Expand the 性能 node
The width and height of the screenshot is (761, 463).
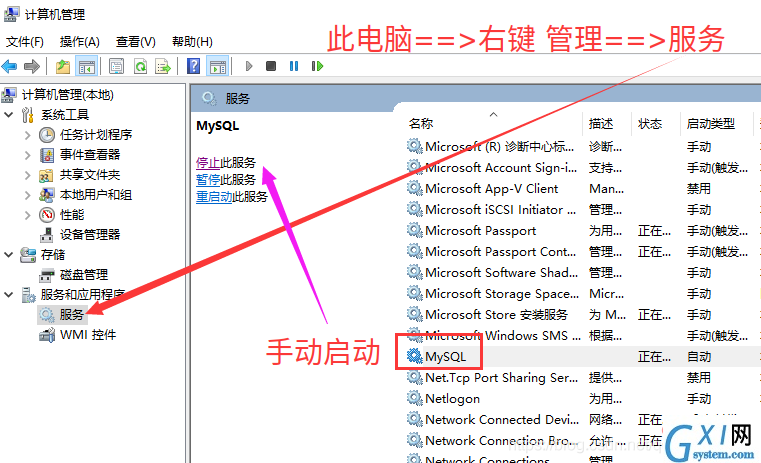[x=28, y=215]
